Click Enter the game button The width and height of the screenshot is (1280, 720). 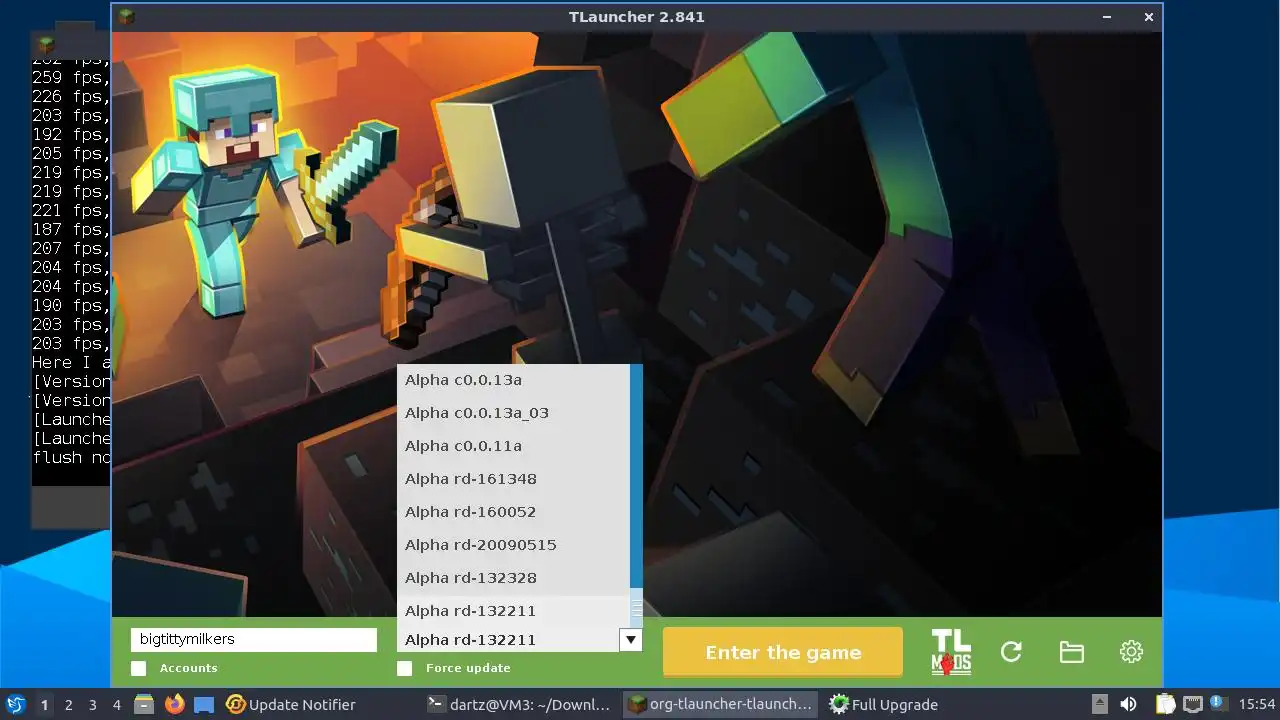click(x=783, y=652)
